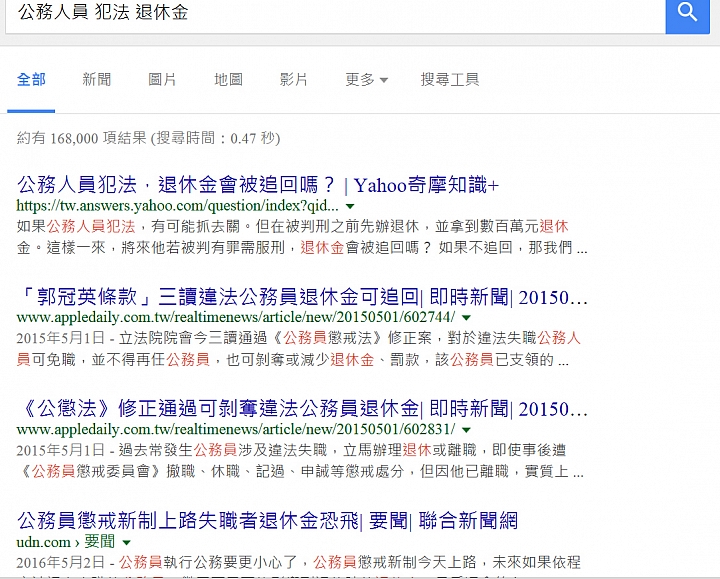Viewport: 720px width, 579px height.
Task: Select the 全部 tab
Action: 31,79
